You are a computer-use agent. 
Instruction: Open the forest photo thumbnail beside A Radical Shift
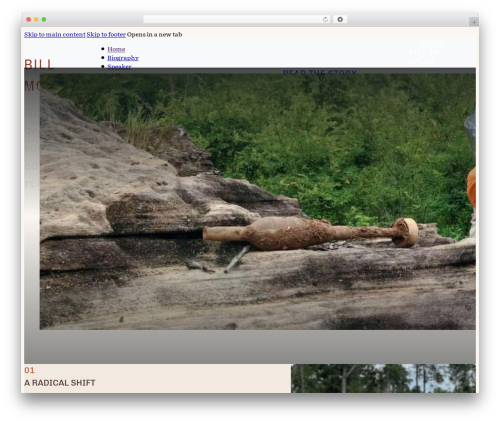pos(383,378)
